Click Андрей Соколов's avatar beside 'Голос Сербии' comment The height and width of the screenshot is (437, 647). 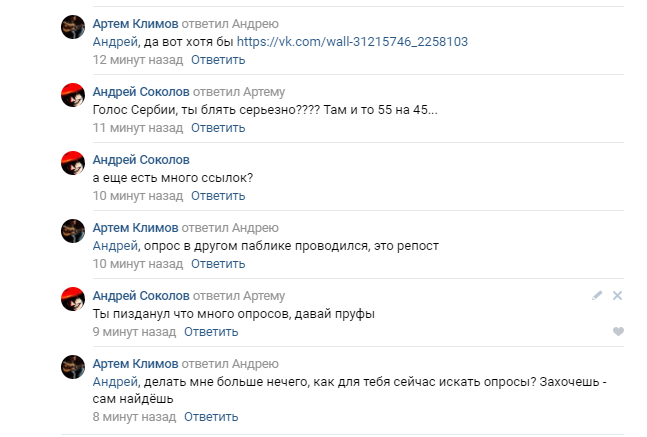73,97
